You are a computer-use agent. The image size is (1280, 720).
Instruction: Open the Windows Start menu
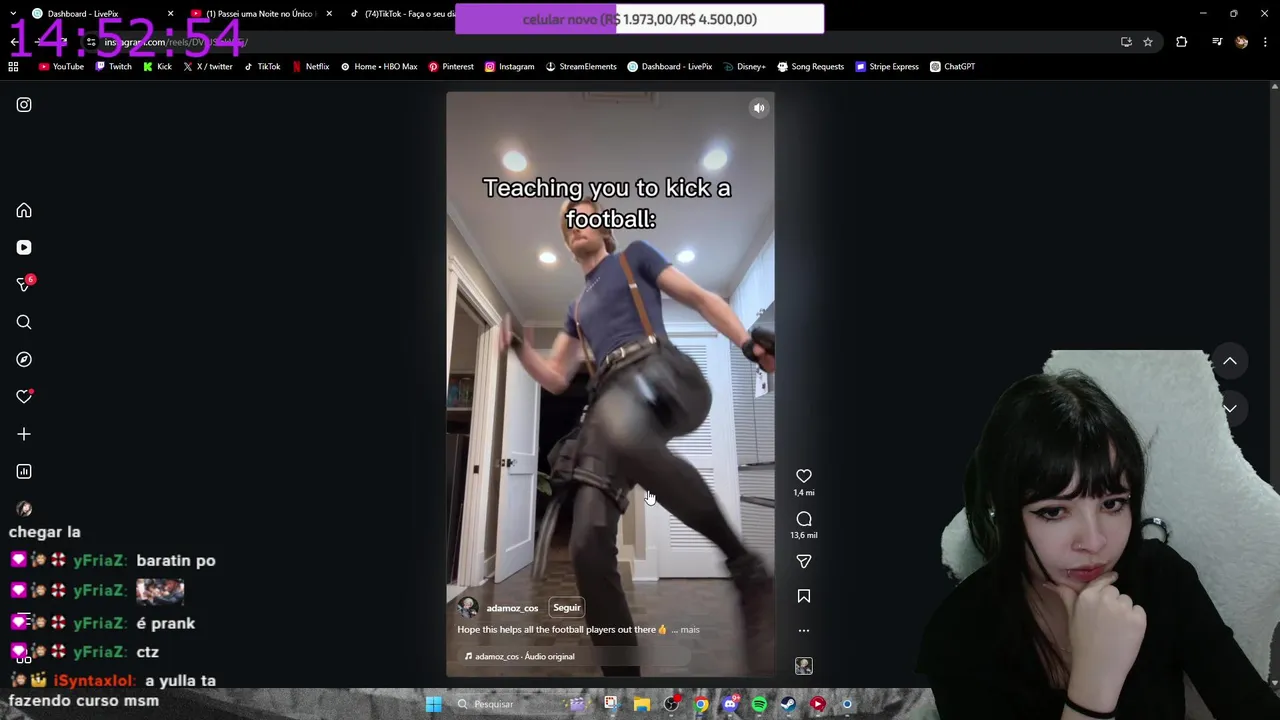coord(434,704)
